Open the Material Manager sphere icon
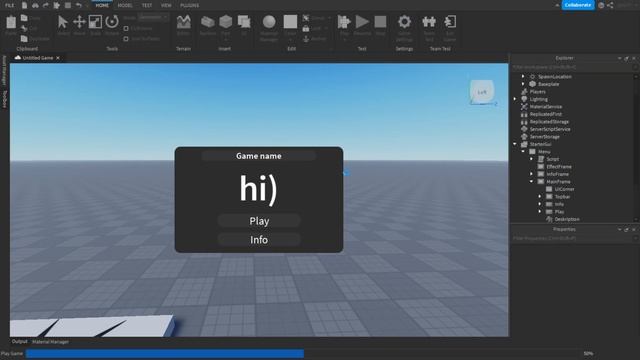This screenshot has width=640, height=360. 269,22
